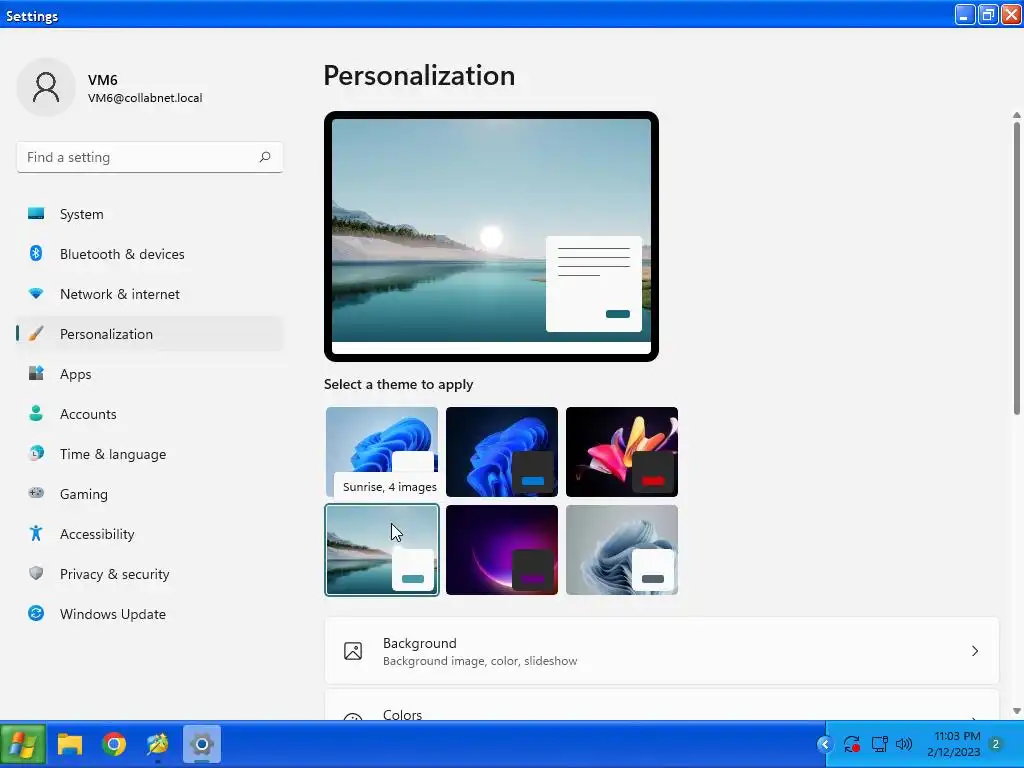Click the Find a setting box
The width and height of the screenshot is (1024, 768).
(150, 157)
